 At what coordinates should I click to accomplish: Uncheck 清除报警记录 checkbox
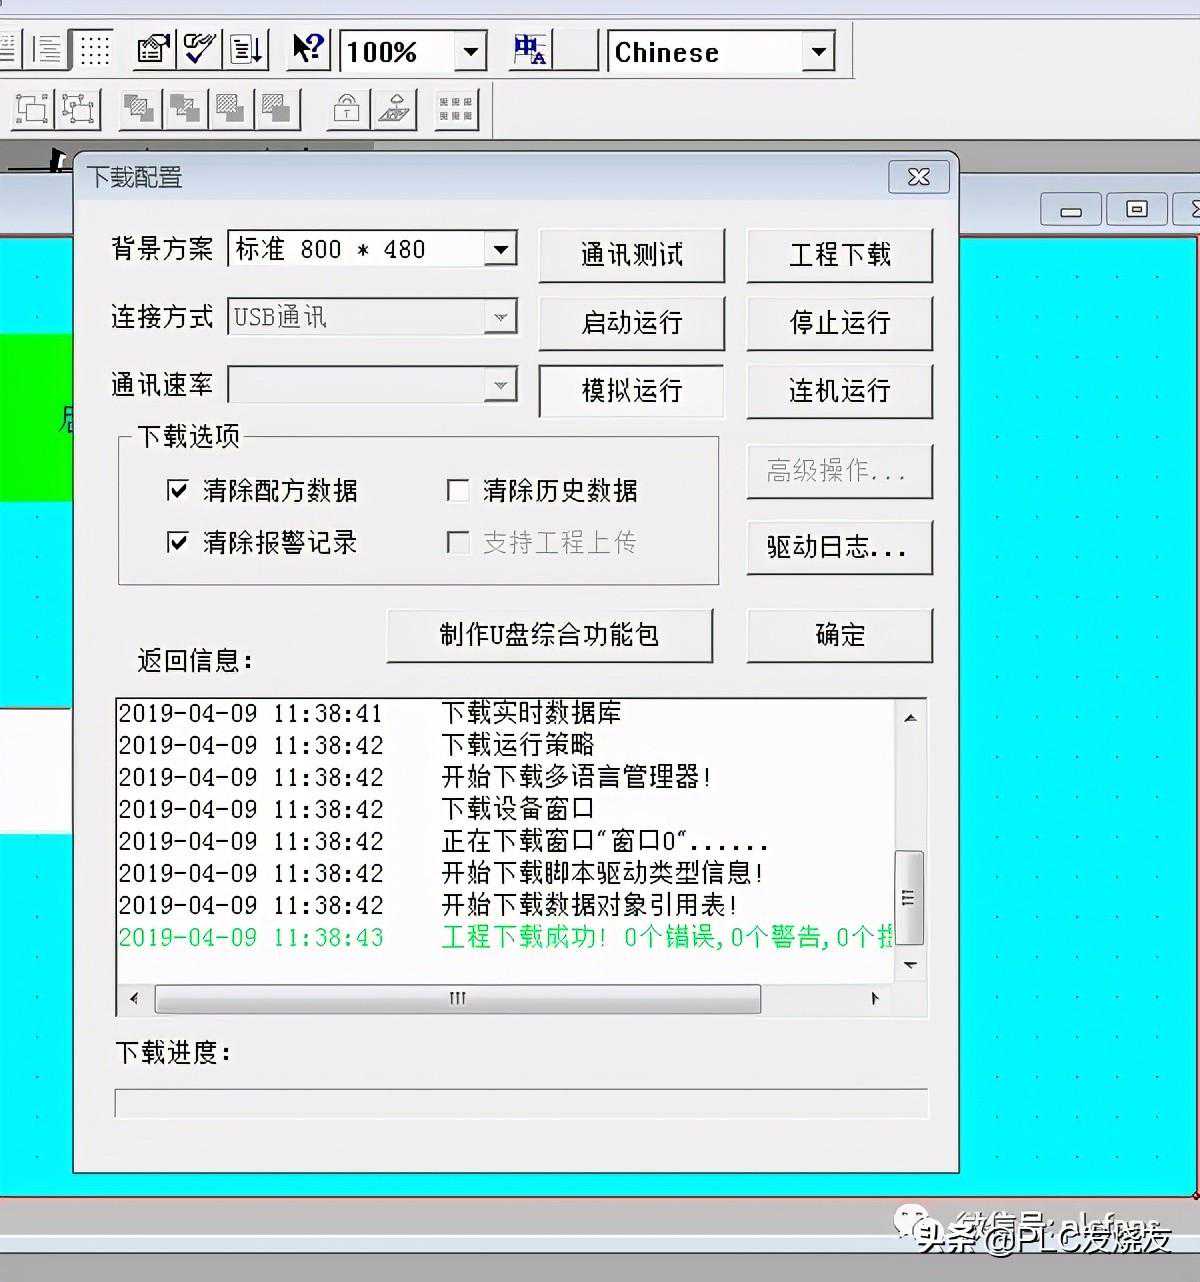coord(177,542)
